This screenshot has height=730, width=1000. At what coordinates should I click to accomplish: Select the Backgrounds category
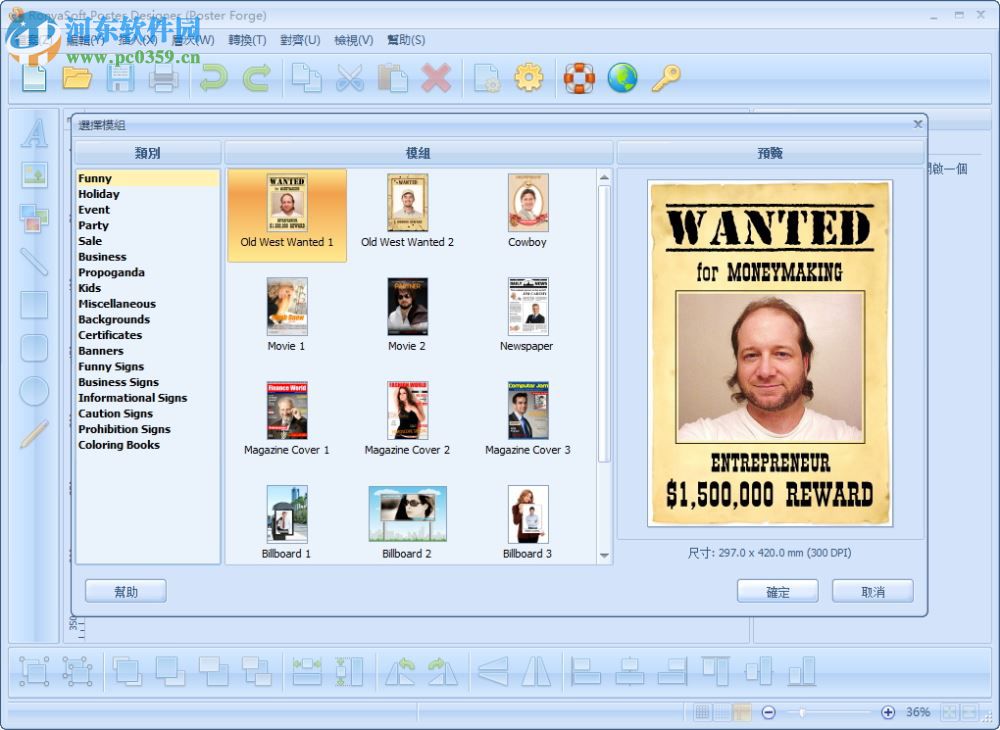(x=114, y=319)
